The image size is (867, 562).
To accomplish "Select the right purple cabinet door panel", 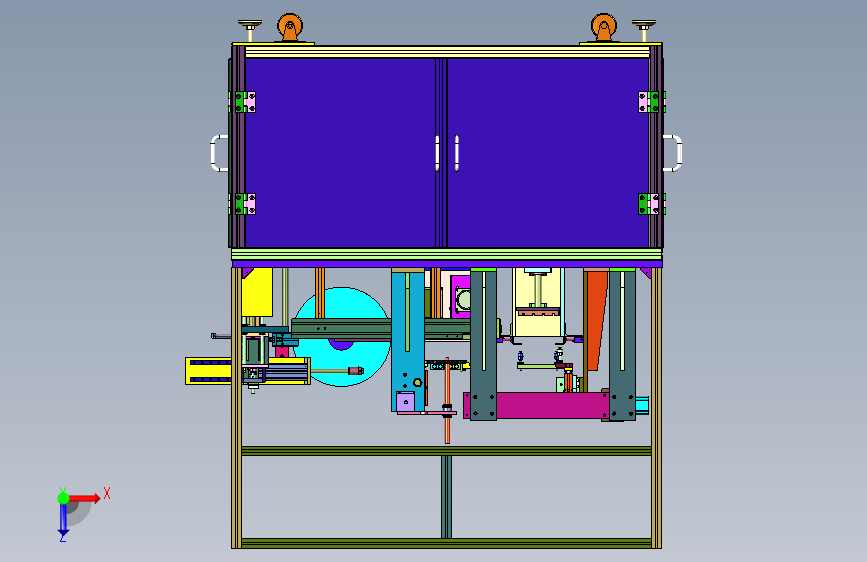I will click(x=547, y=153).
